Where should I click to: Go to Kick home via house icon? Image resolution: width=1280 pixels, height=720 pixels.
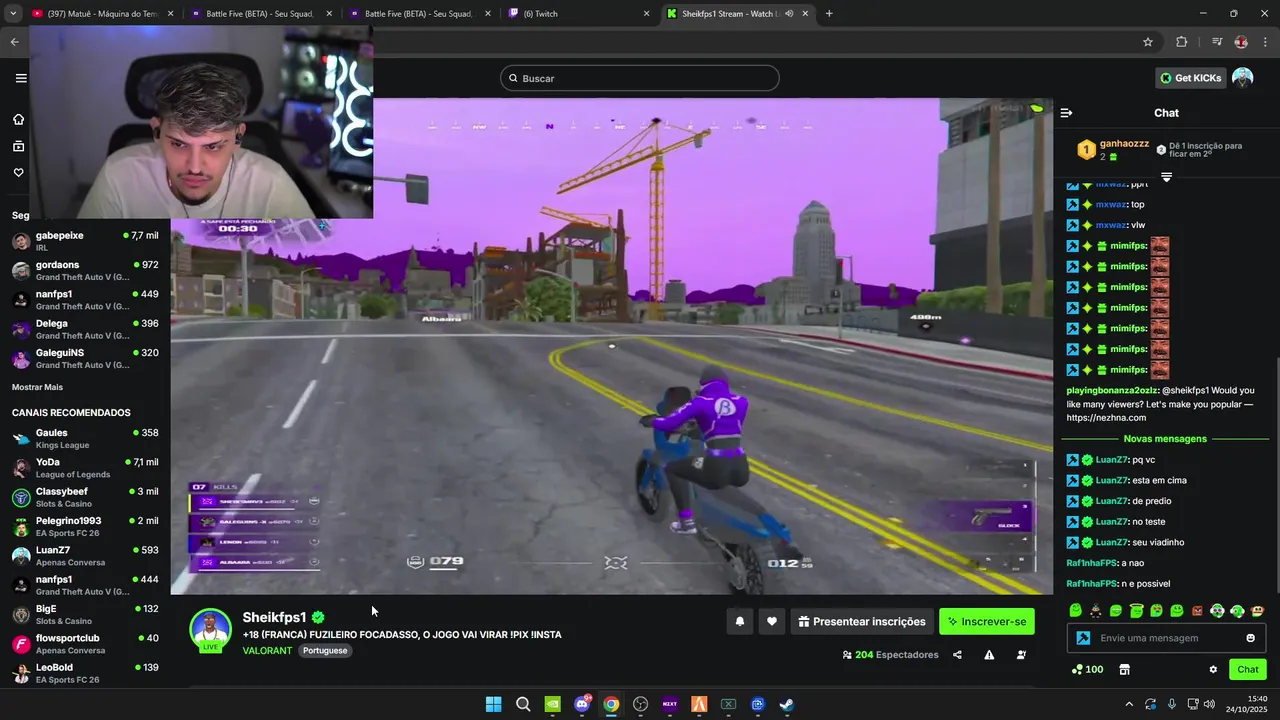click(18, 119)
